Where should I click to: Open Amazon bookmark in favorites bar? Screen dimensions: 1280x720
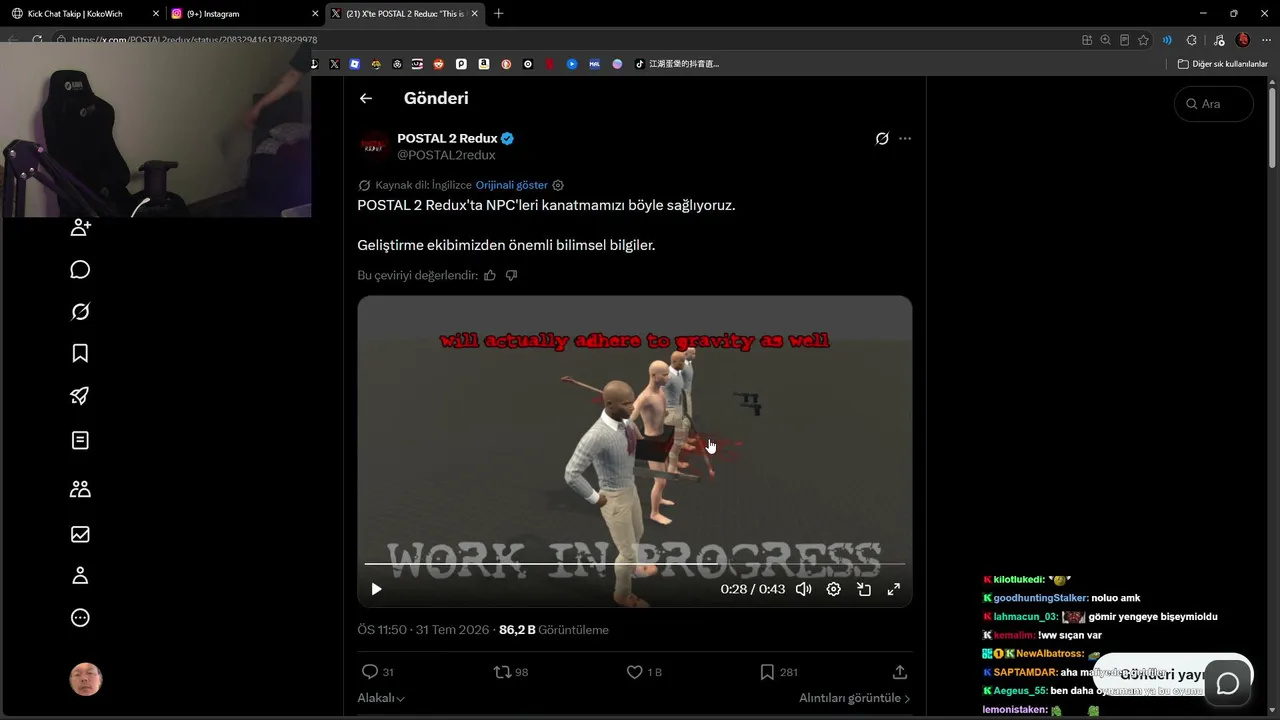tap(483, 64)
